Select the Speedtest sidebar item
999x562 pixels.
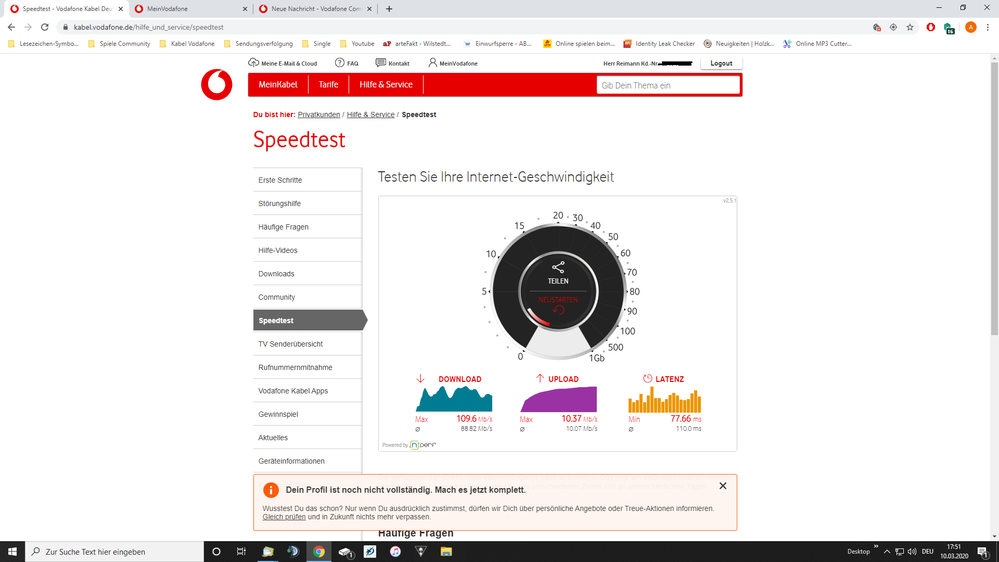click(310, 321)
